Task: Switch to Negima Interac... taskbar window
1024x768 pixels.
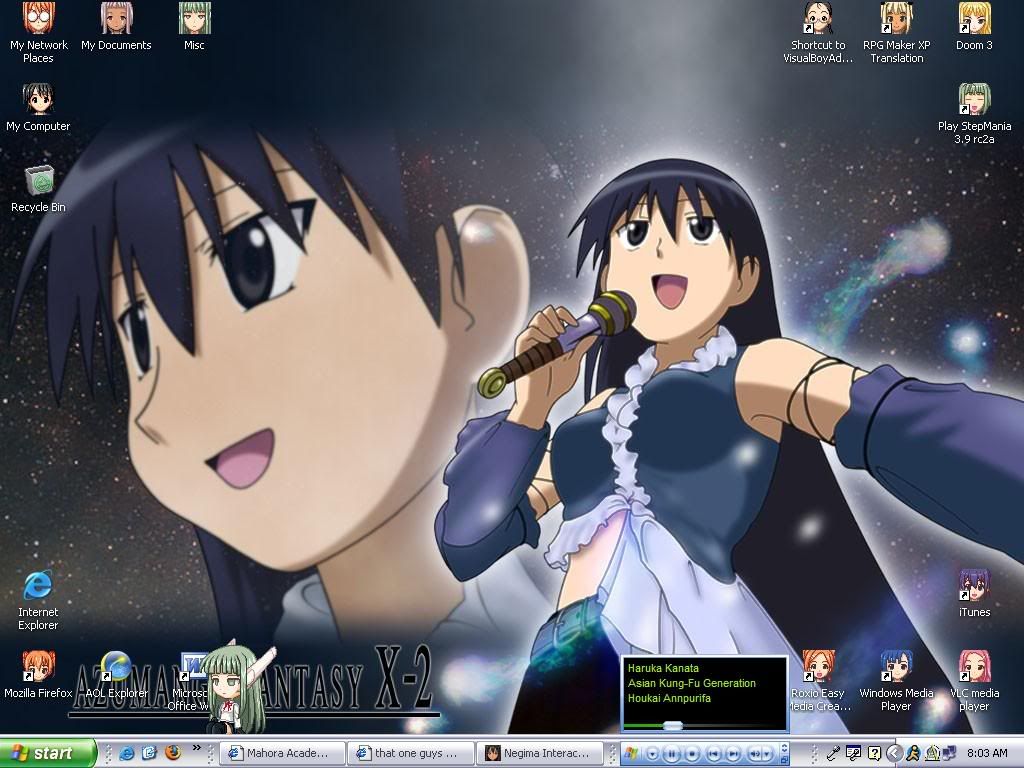Action: click(x=540, y=753)
